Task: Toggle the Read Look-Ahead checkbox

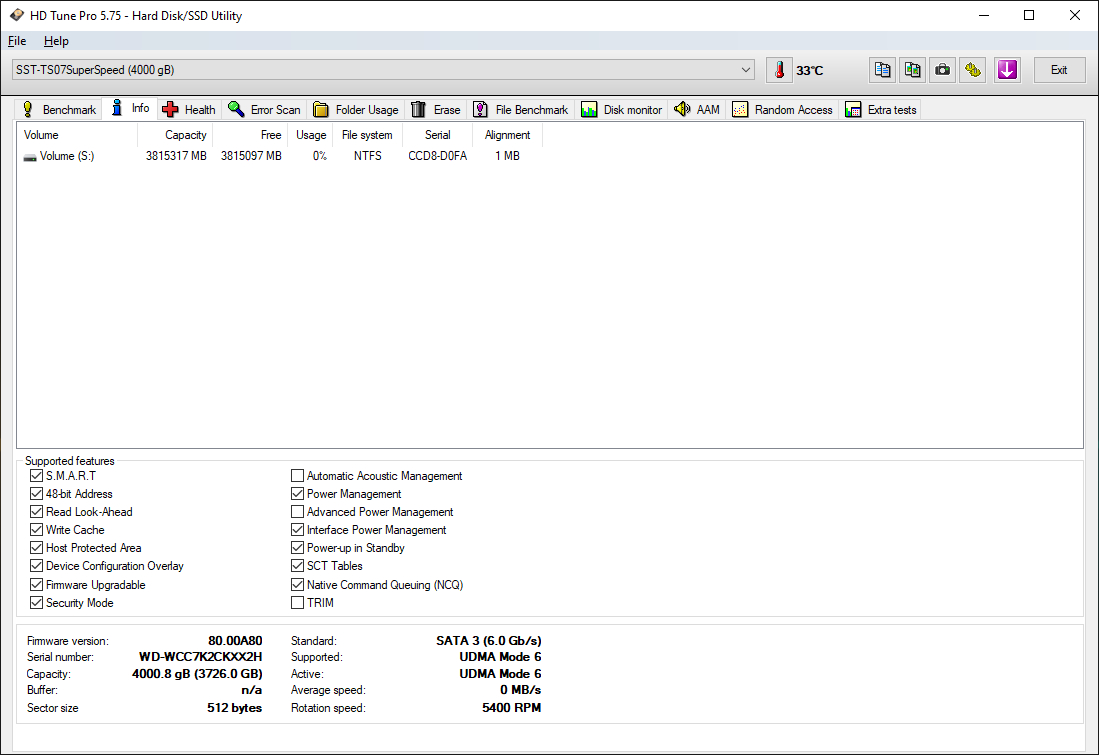Action: click(x=36, y=512)
